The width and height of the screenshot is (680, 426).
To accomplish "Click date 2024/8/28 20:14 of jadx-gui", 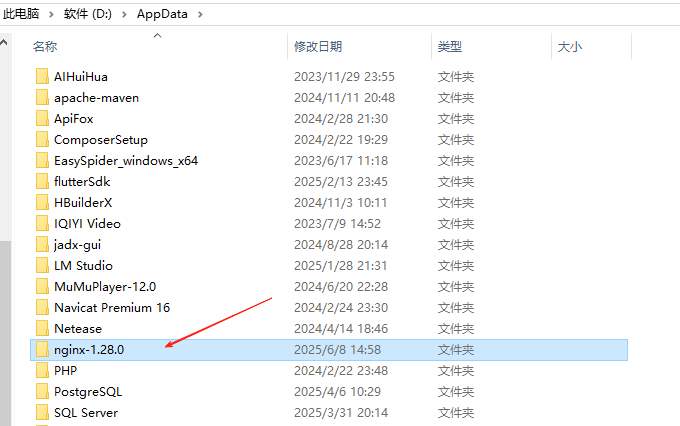I will coord(340,245).
